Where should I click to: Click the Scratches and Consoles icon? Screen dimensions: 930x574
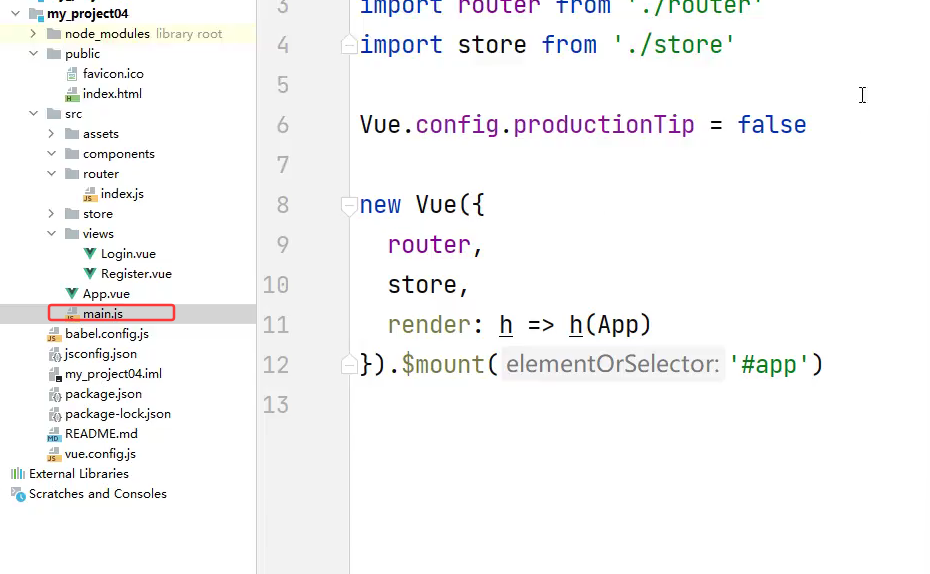(17, 494)
